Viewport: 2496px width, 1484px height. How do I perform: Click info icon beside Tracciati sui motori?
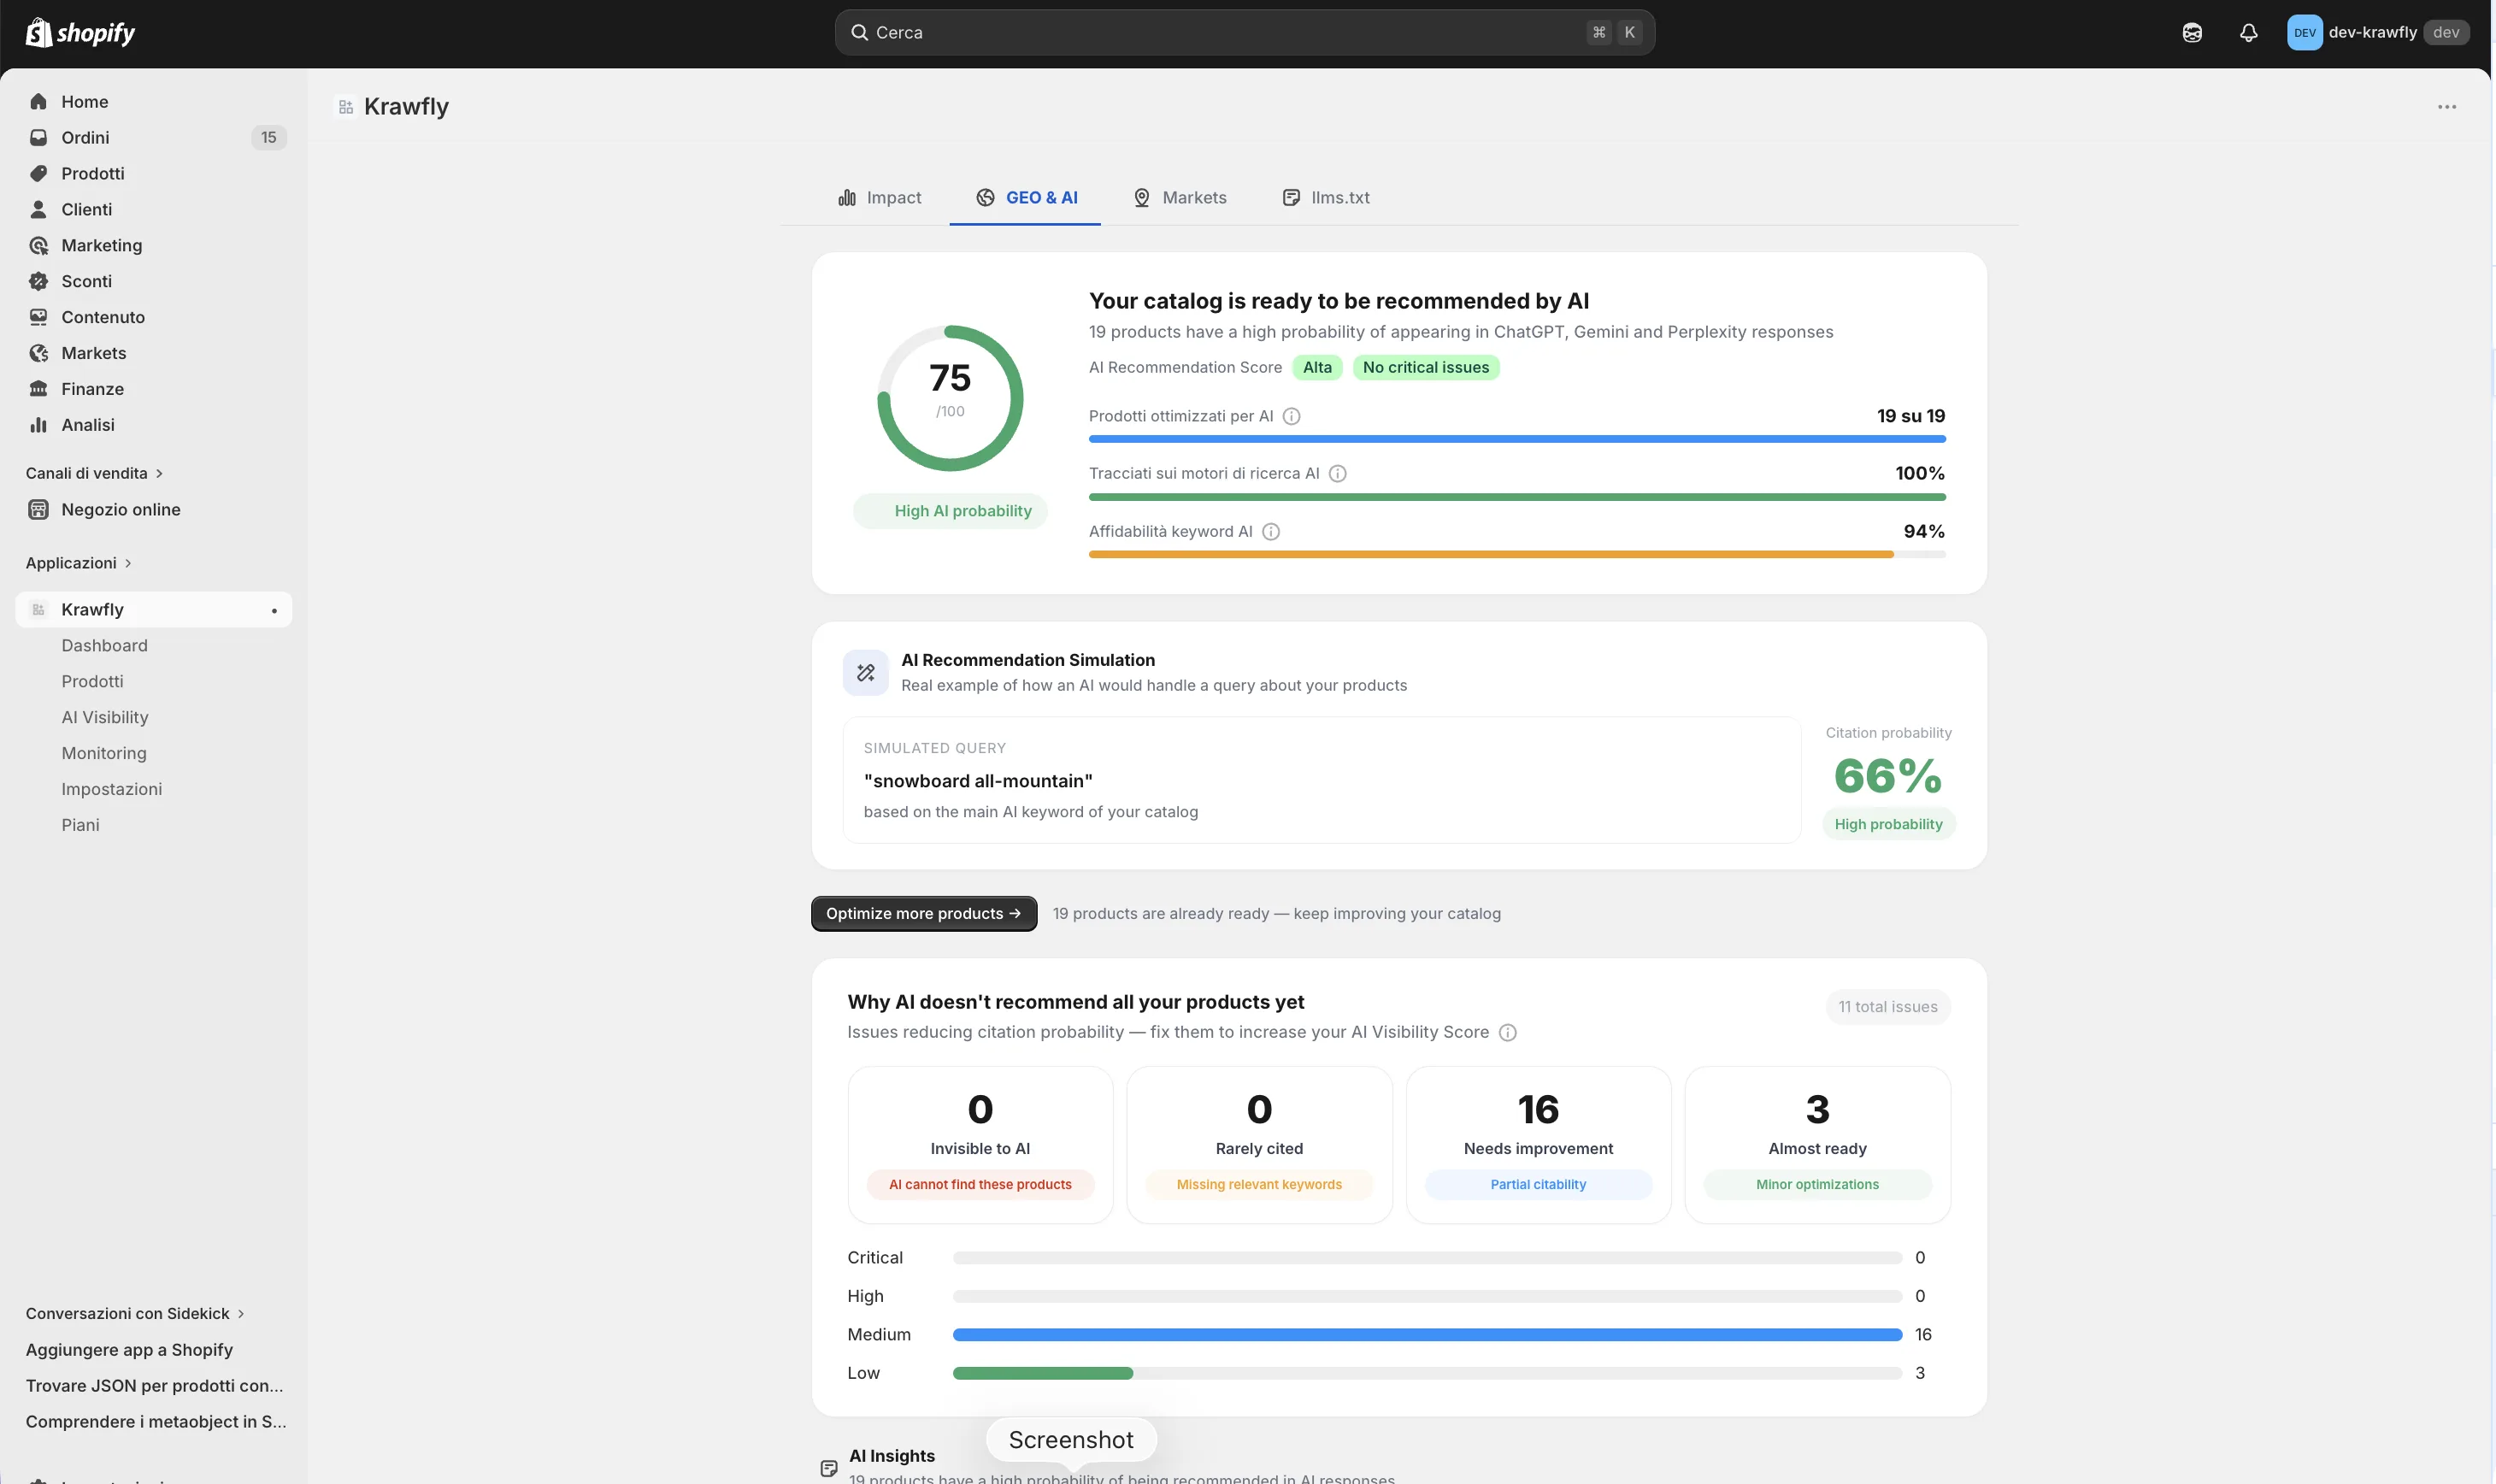(1337, 474)
